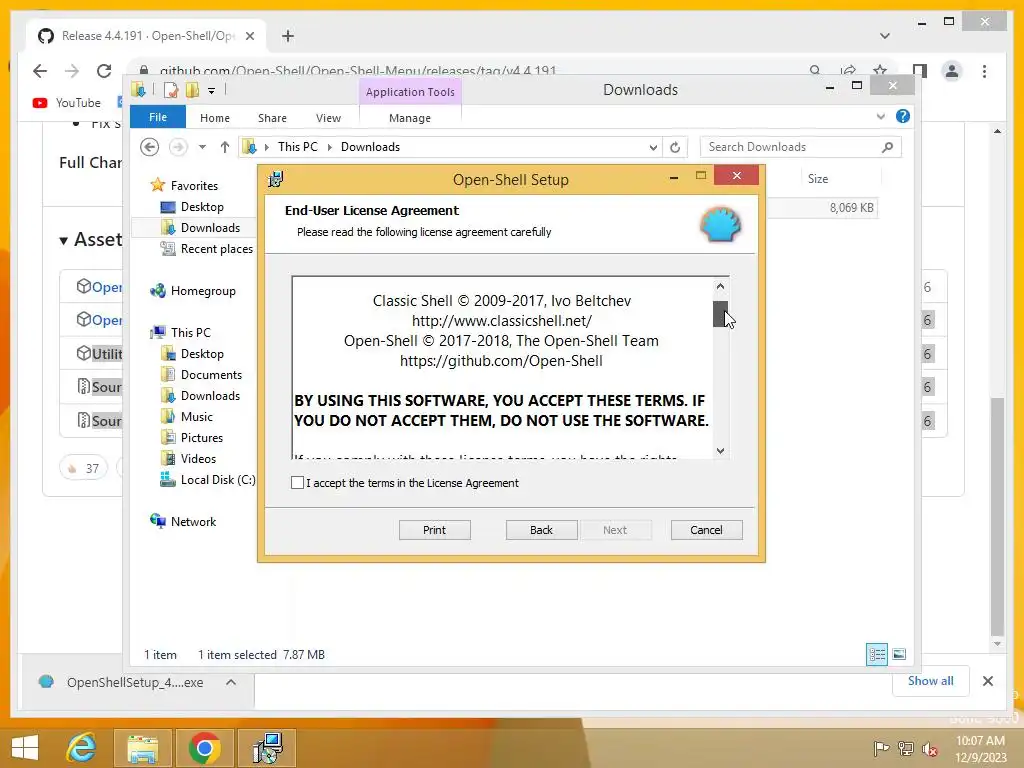
Task: Open the Videos folder icon under This PC
Action: (168, 458)
